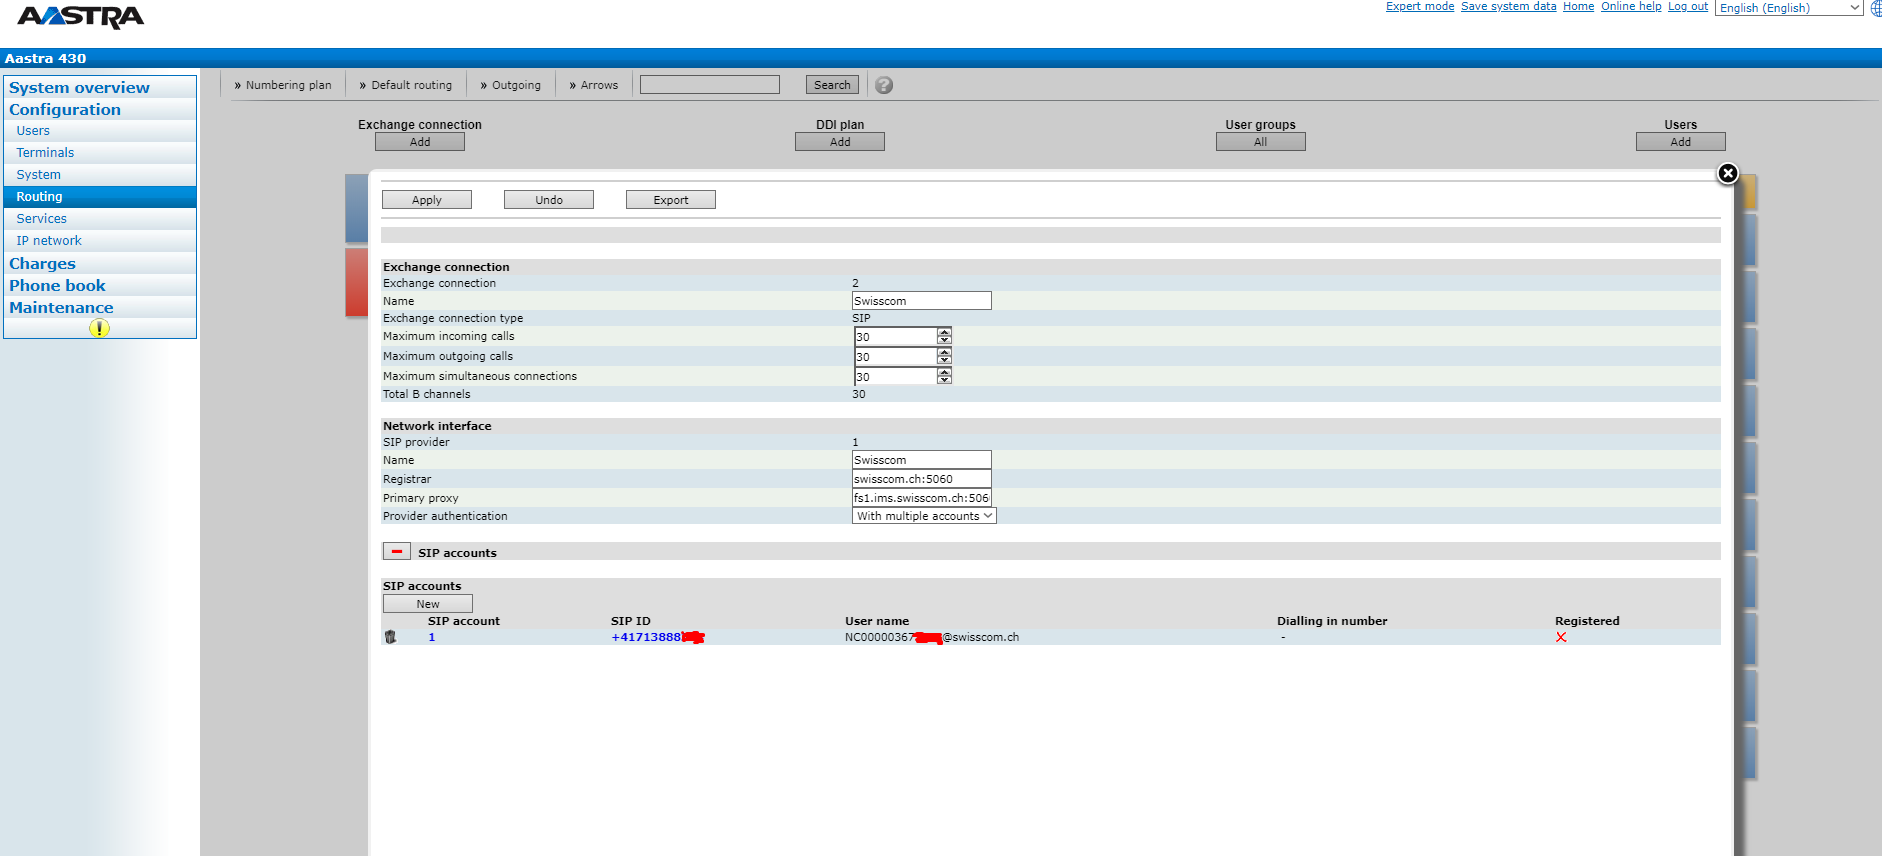
Task: Open SIP account 1 link
Action: [x=432, y=637]
